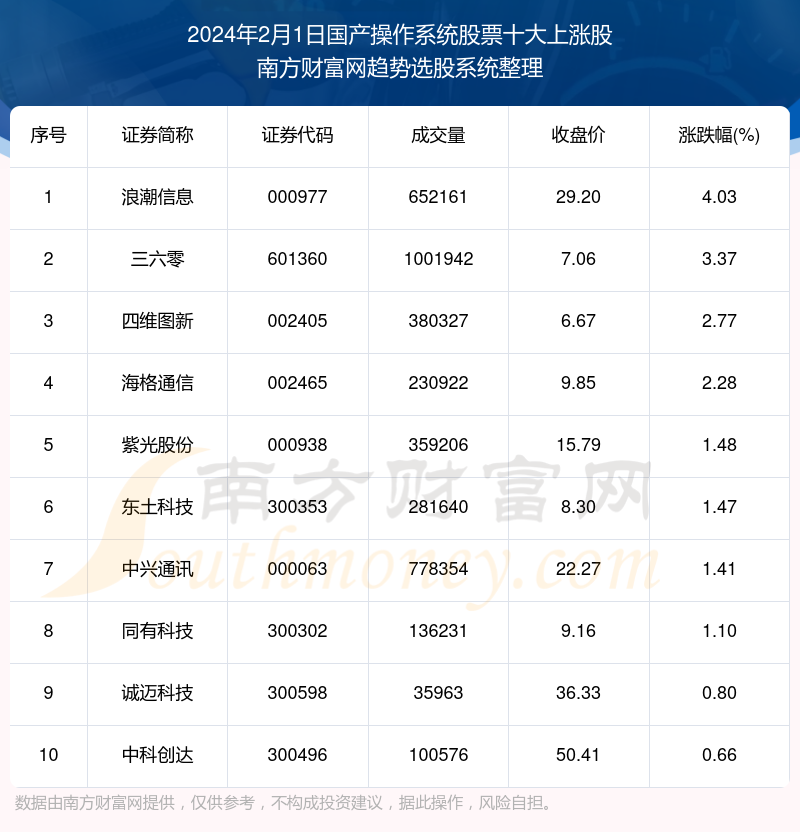Click closing price 8.30
The width and height of the screenshot is (800, 832).
578,507
